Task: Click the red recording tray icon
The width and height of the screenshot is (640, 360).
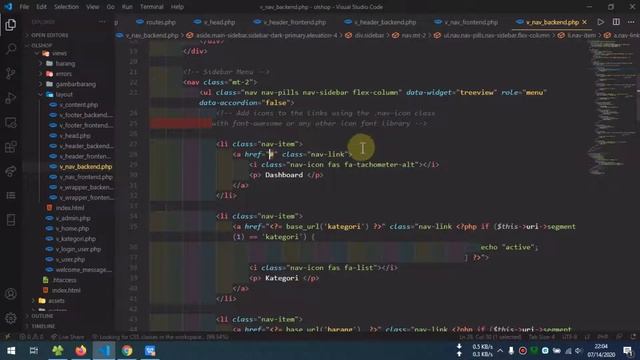Action: [x=522, y=351]
